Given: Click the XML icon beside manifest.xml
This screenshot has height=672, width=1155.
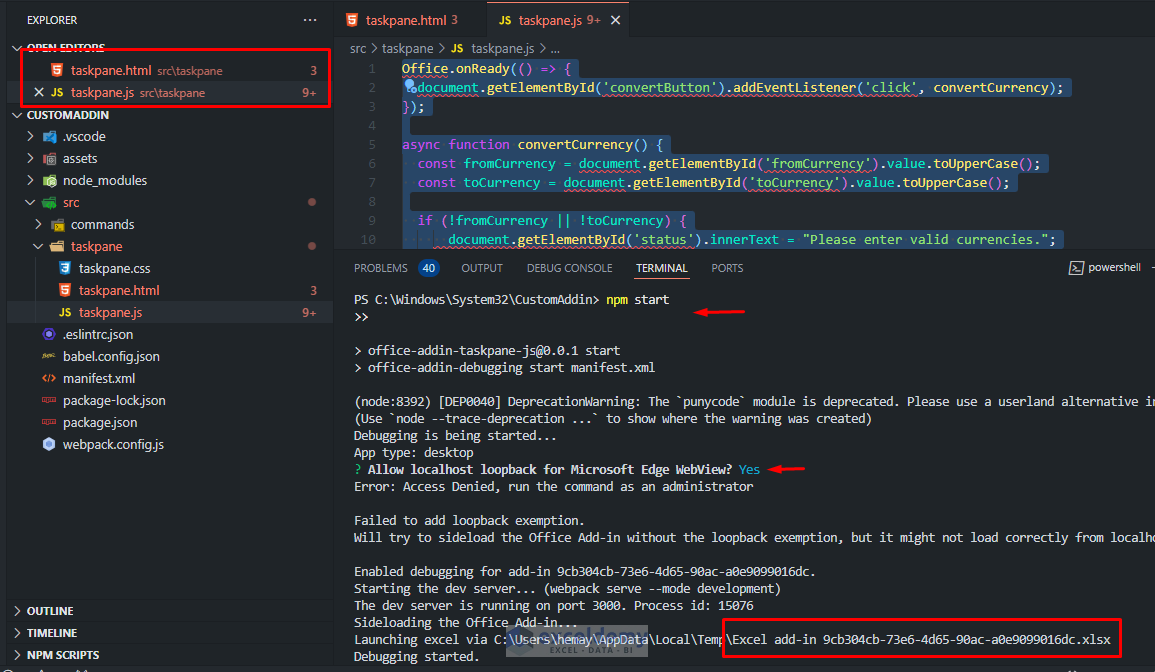Looking at the screenshot, I should 49,378.
